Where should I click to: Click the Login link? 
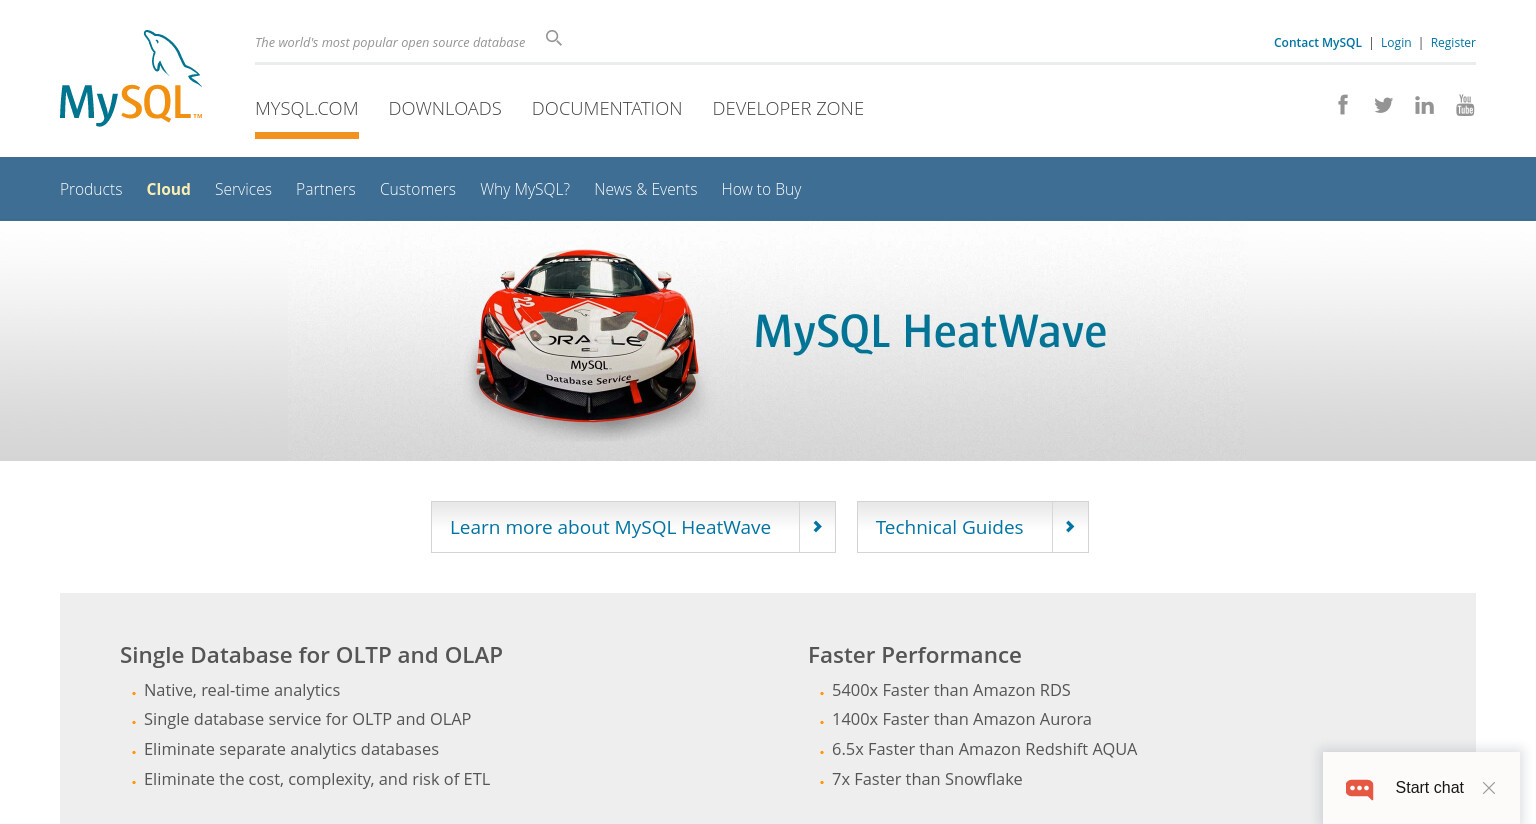[x=1396, y=43]
